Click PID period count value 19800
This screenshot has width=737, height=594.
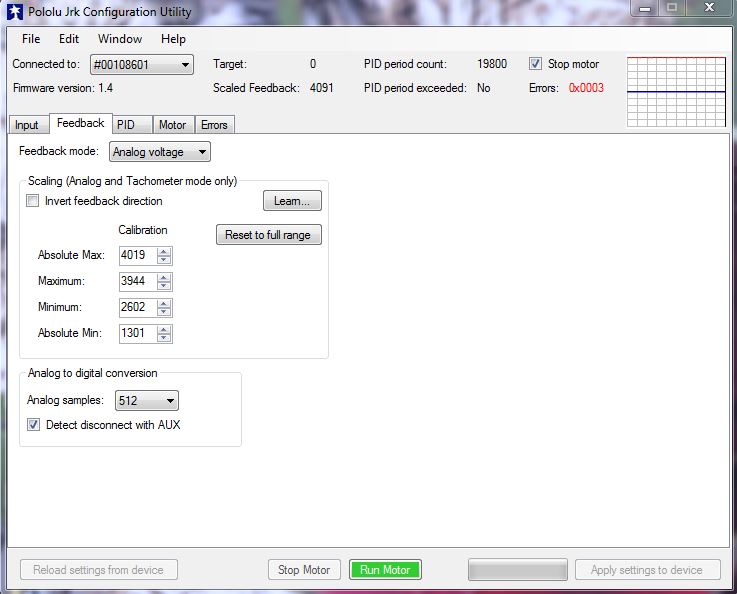click(x=492, y=64)
